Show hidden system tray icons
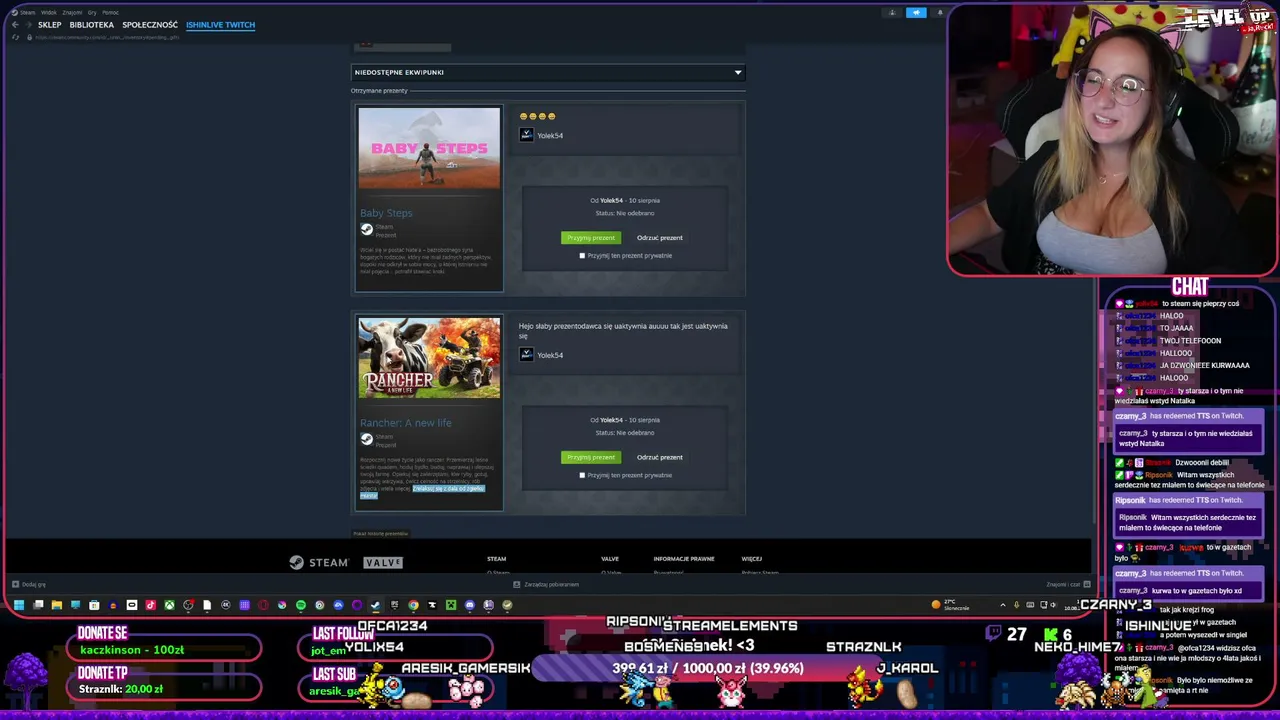 1002,605
